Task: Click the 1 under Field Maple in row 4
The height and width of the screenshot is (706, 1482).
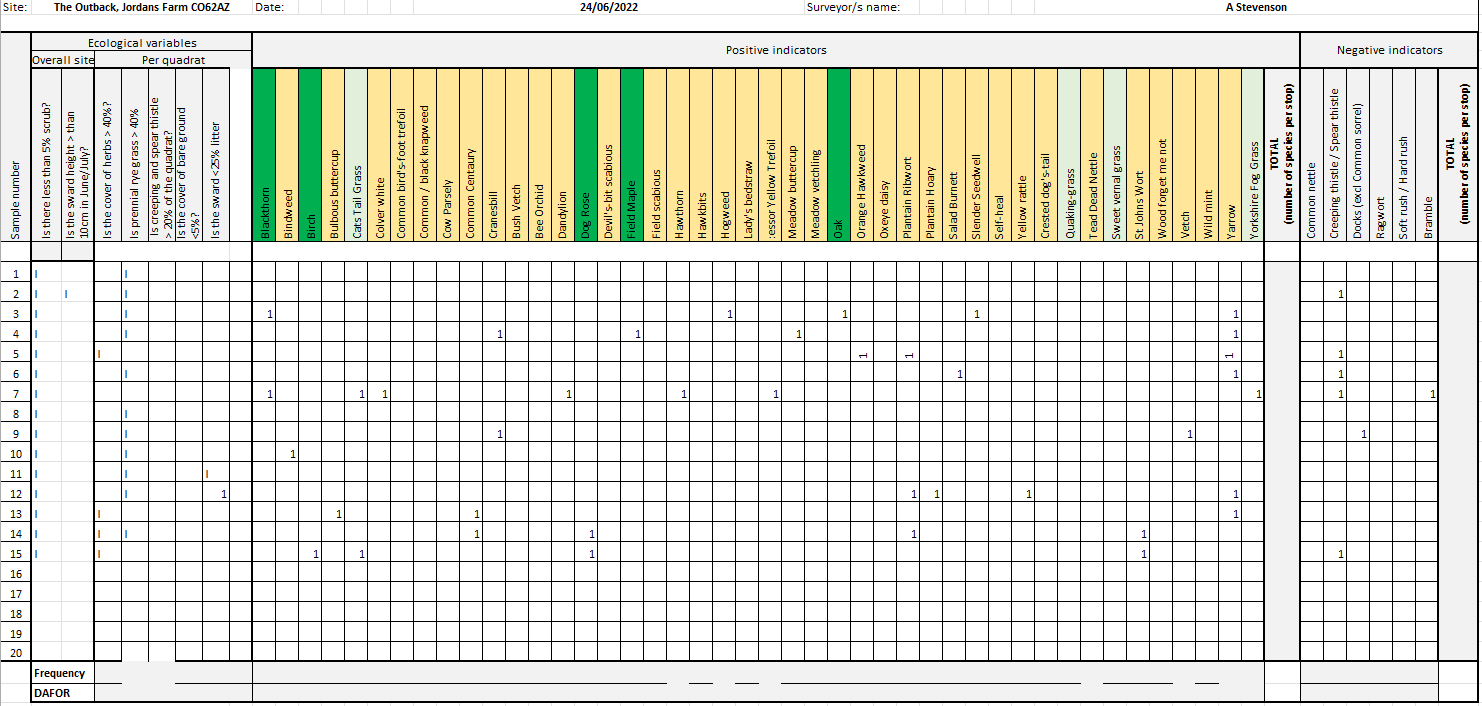Action: pos(638,334)
